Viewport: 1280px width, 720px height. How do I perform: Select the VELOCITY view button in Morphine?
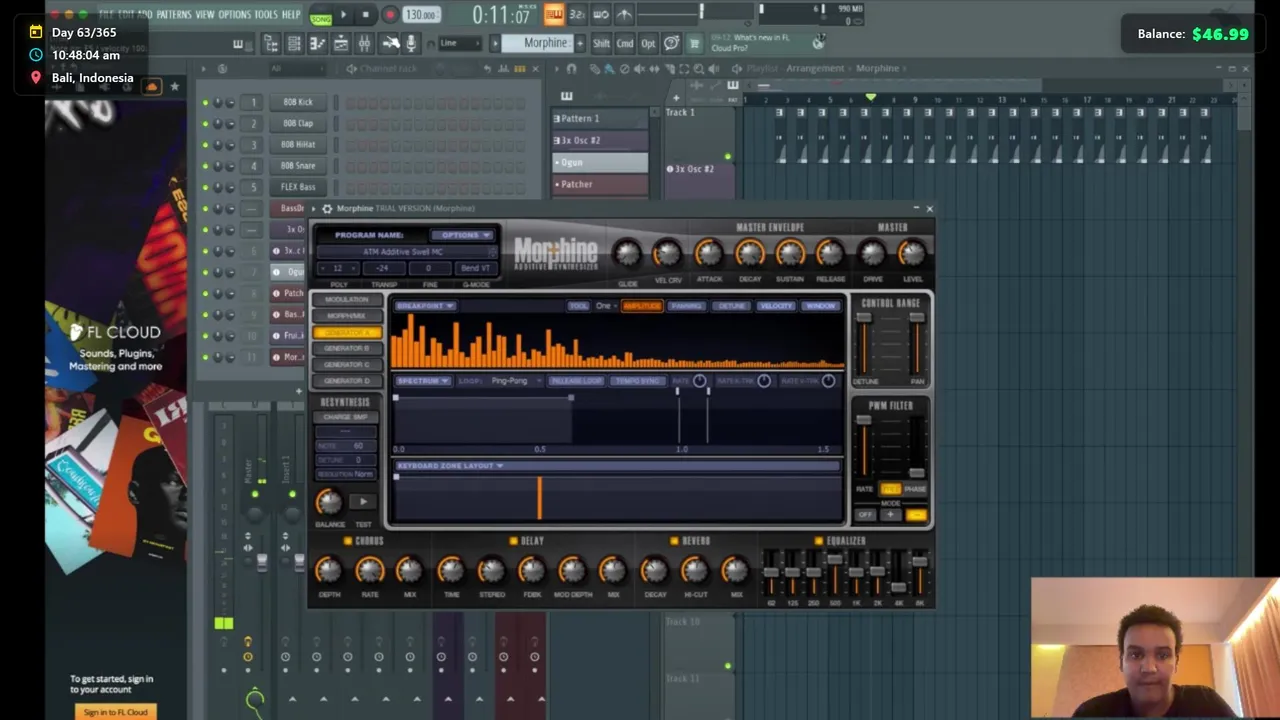[776, 306]
